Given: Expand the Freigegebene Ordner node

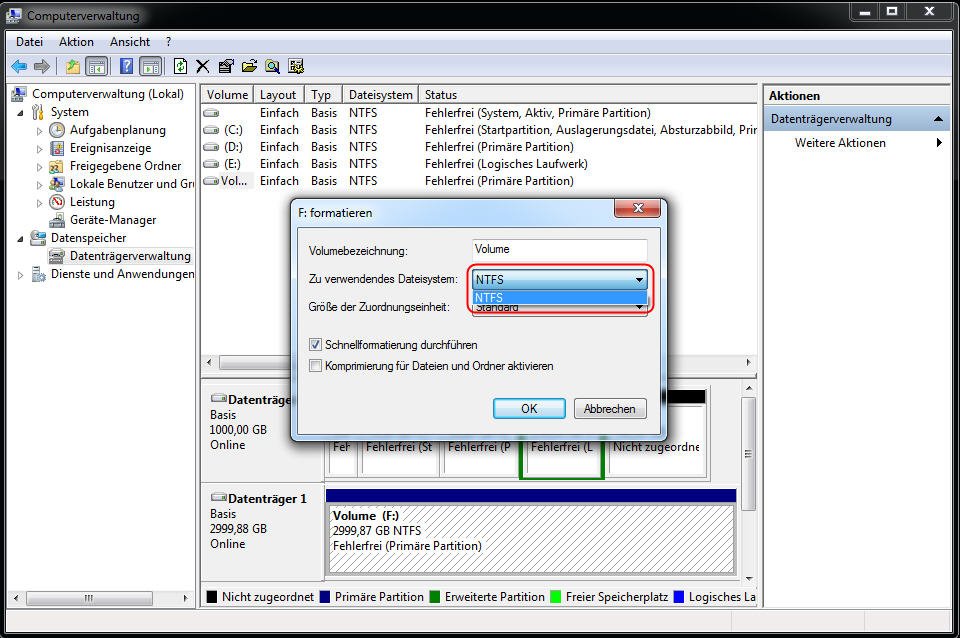Looking at the screenshot, I should pyautogui.click(x=39, y=167).
